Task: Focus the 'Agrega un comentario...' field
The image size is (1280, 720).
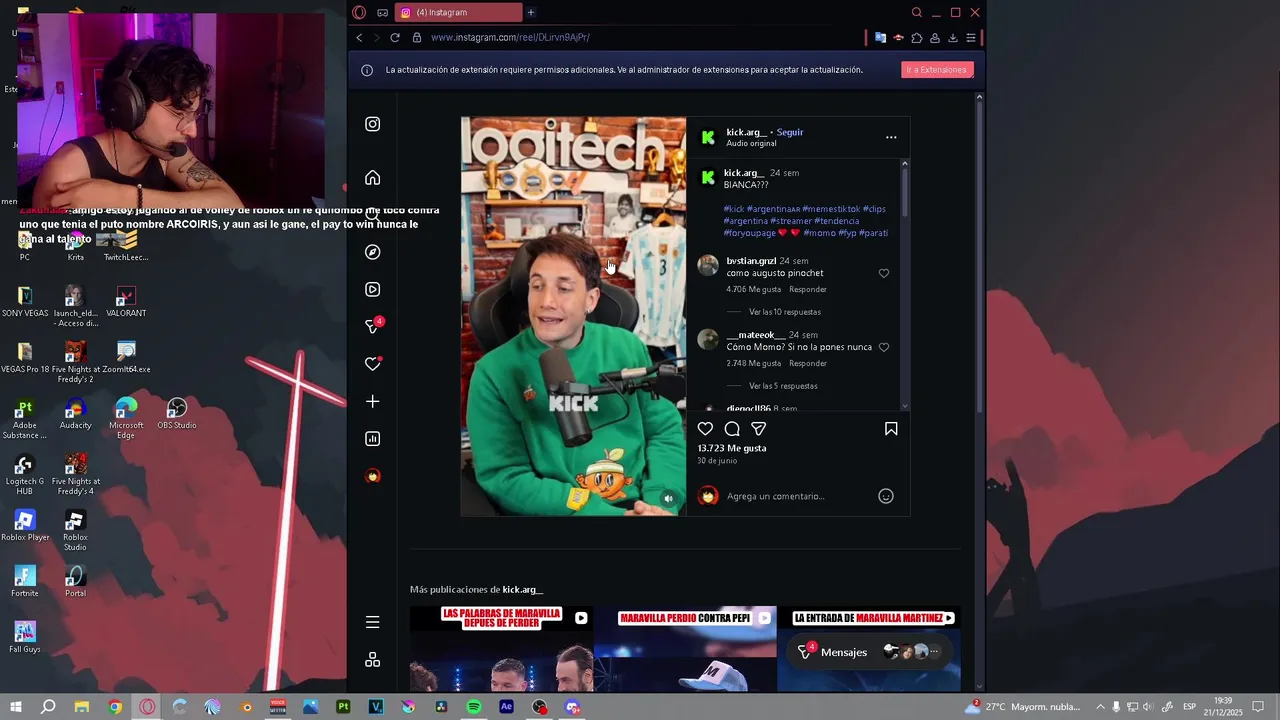Action: click(x=798, y=496)
